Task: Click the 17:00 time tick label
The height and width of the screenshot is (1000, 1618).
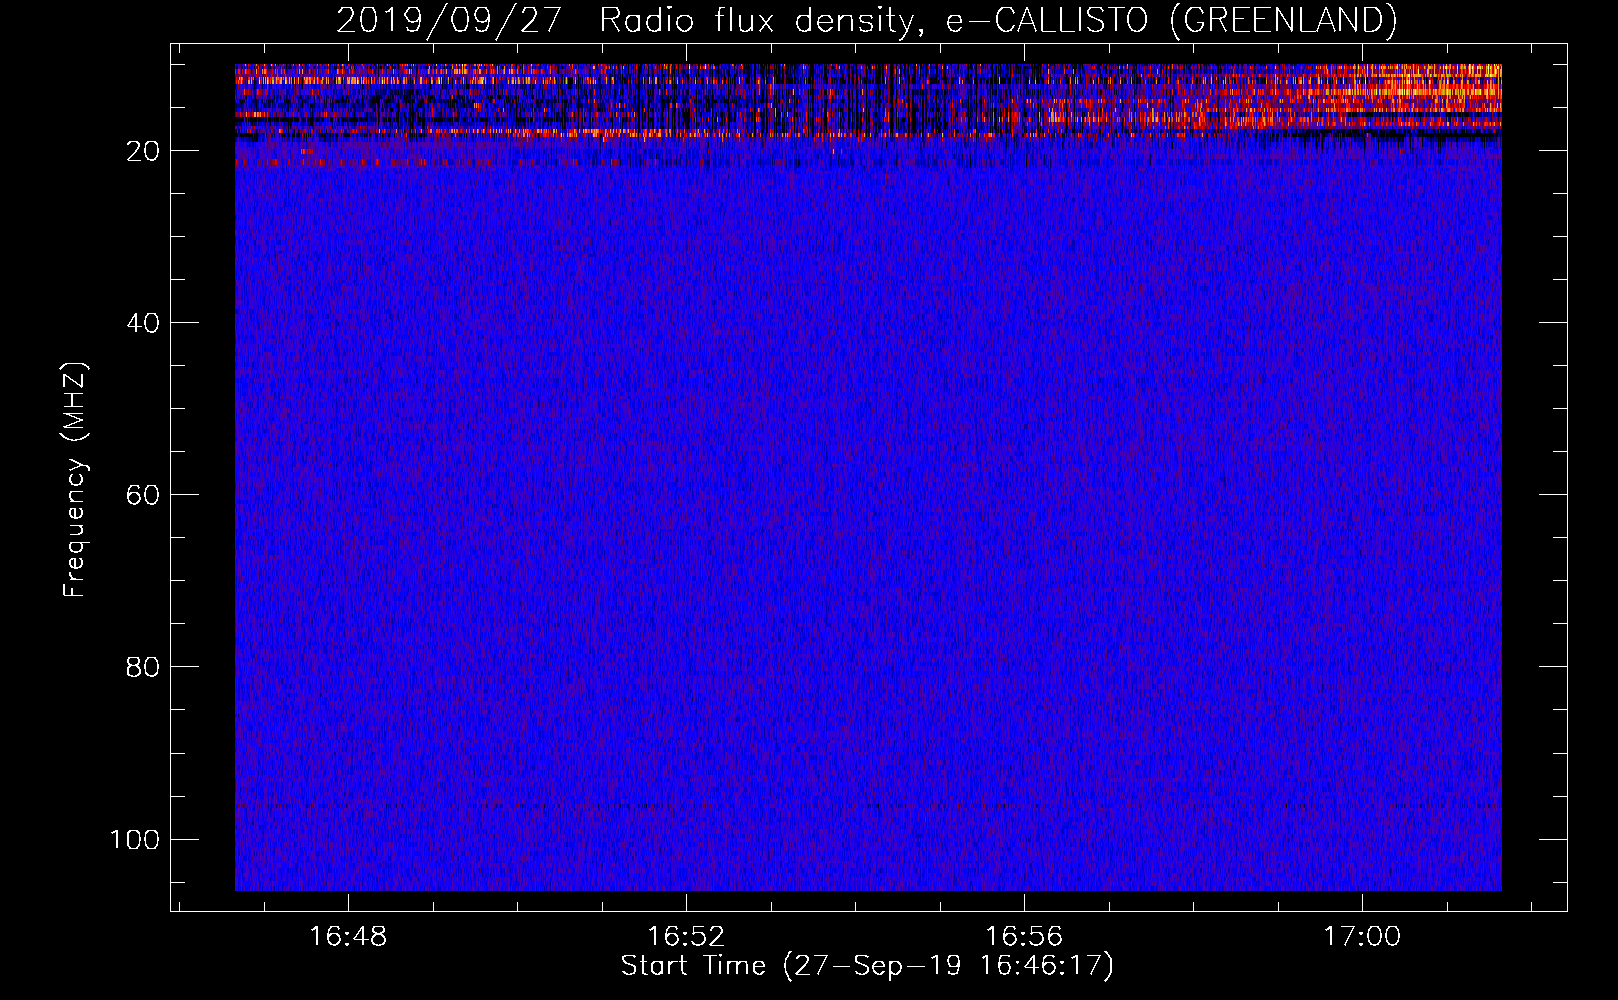Action: [x=1362, y=937]
